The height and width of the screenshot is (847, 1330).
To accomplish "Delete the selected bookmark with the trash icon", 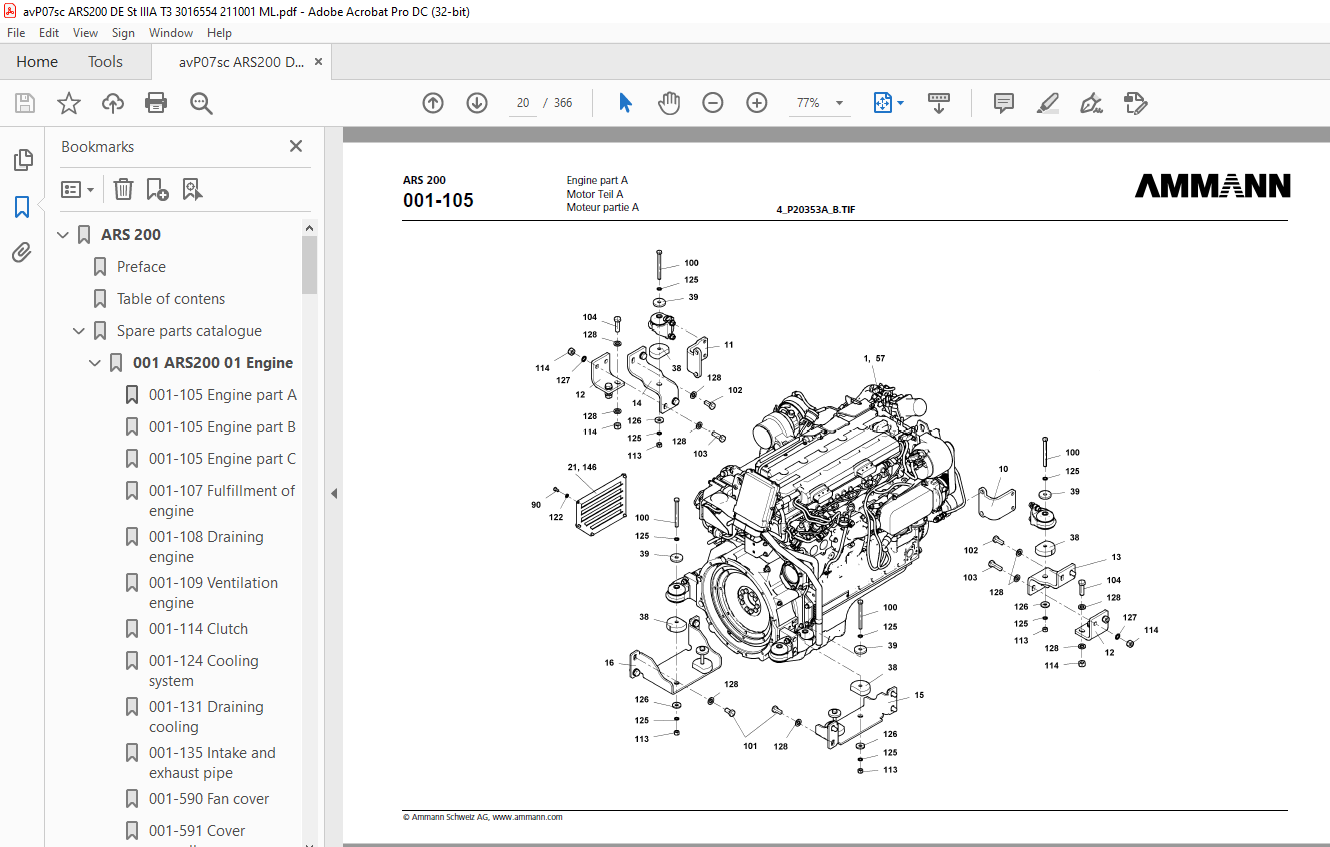I will (123, 189).
